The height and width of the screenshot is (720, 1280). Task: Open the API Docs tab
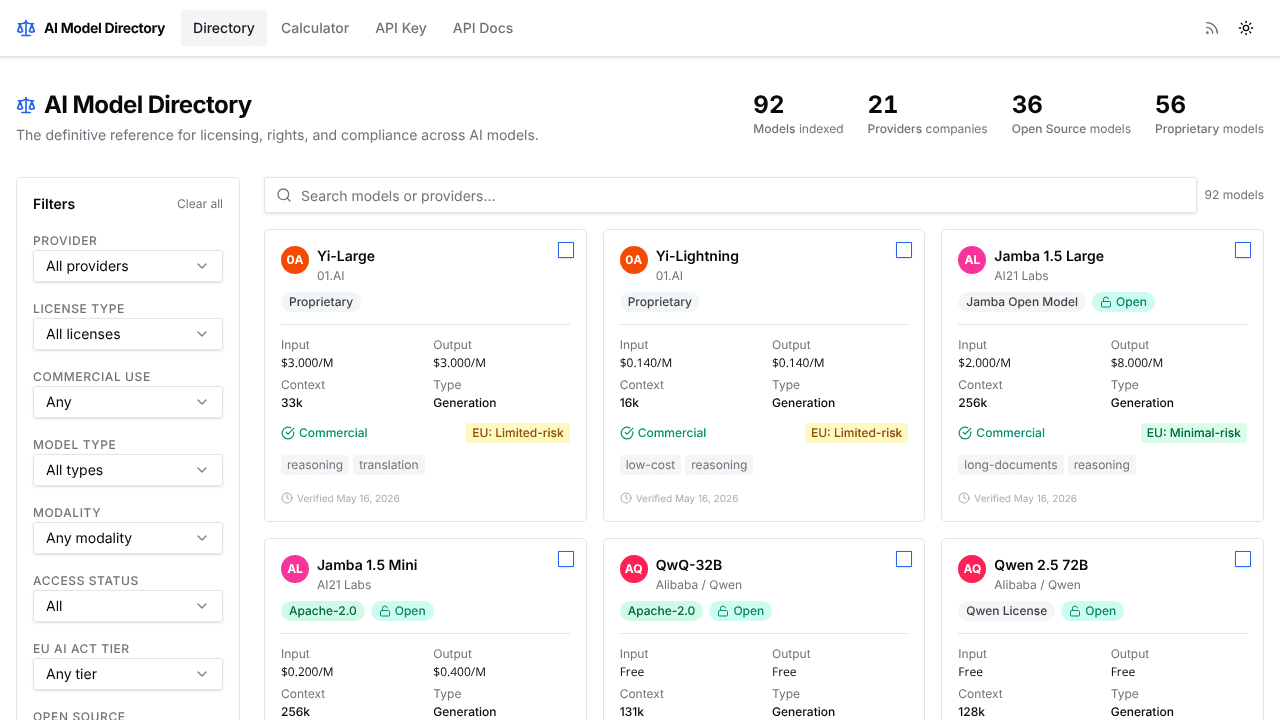(x=483, y=28)
